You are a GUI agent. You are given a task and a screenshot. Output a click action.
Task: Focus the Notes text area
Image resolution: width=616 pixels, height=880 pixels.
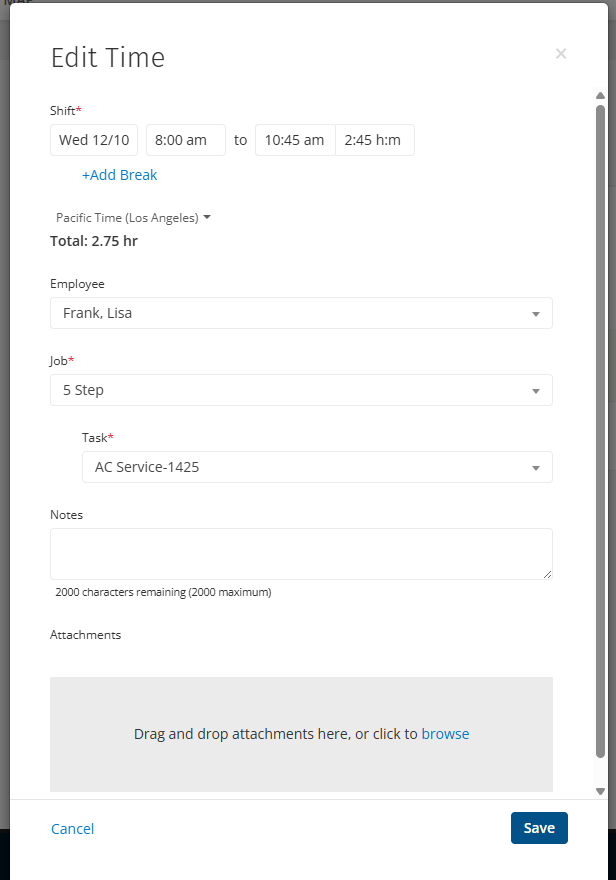point(300,553)
